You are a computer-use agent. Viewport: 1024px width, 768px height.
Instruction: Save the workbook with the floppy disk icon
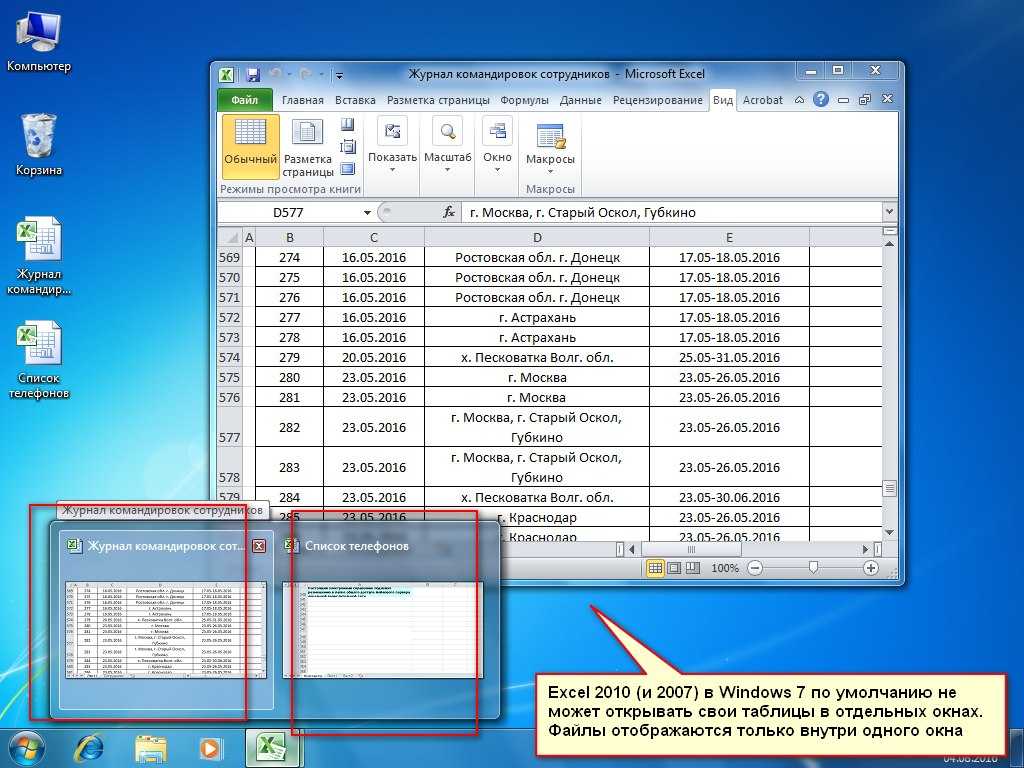pyautogui.click(x=253, y=74)
